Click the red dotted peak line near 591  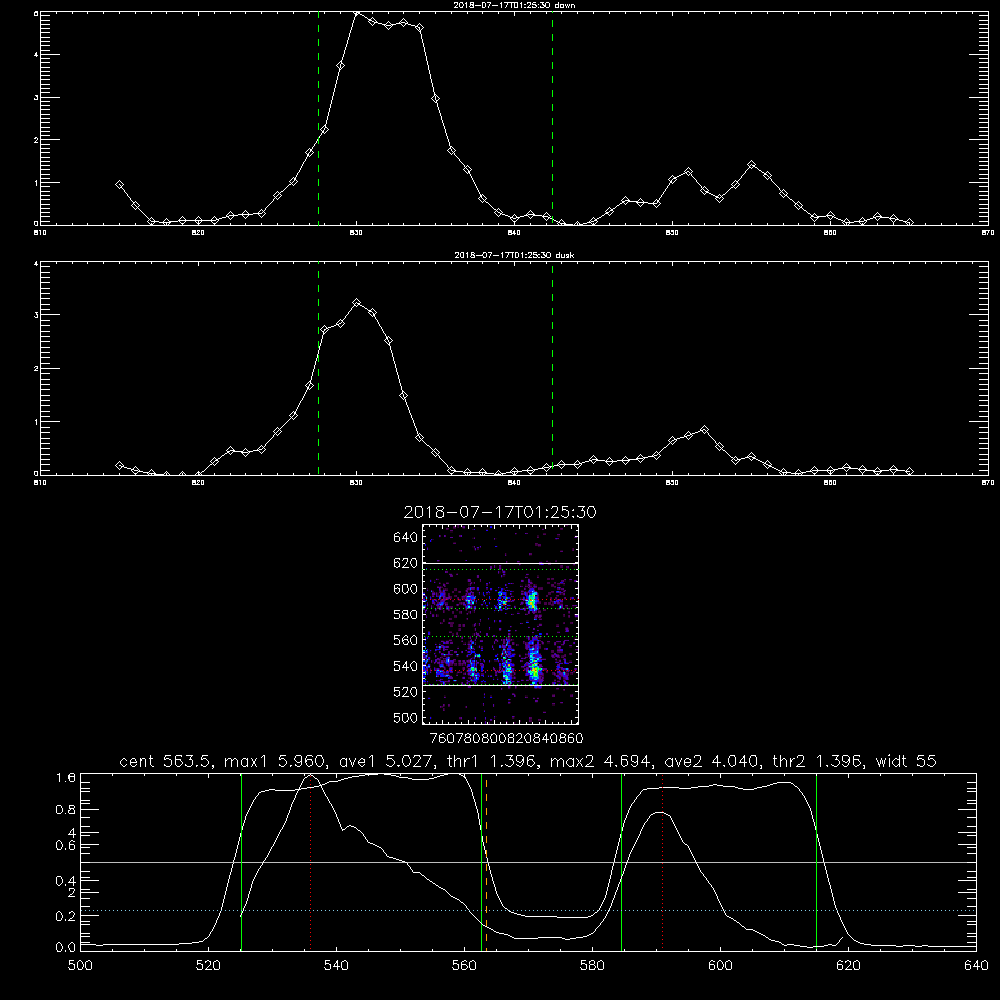(x=663, y=861)
